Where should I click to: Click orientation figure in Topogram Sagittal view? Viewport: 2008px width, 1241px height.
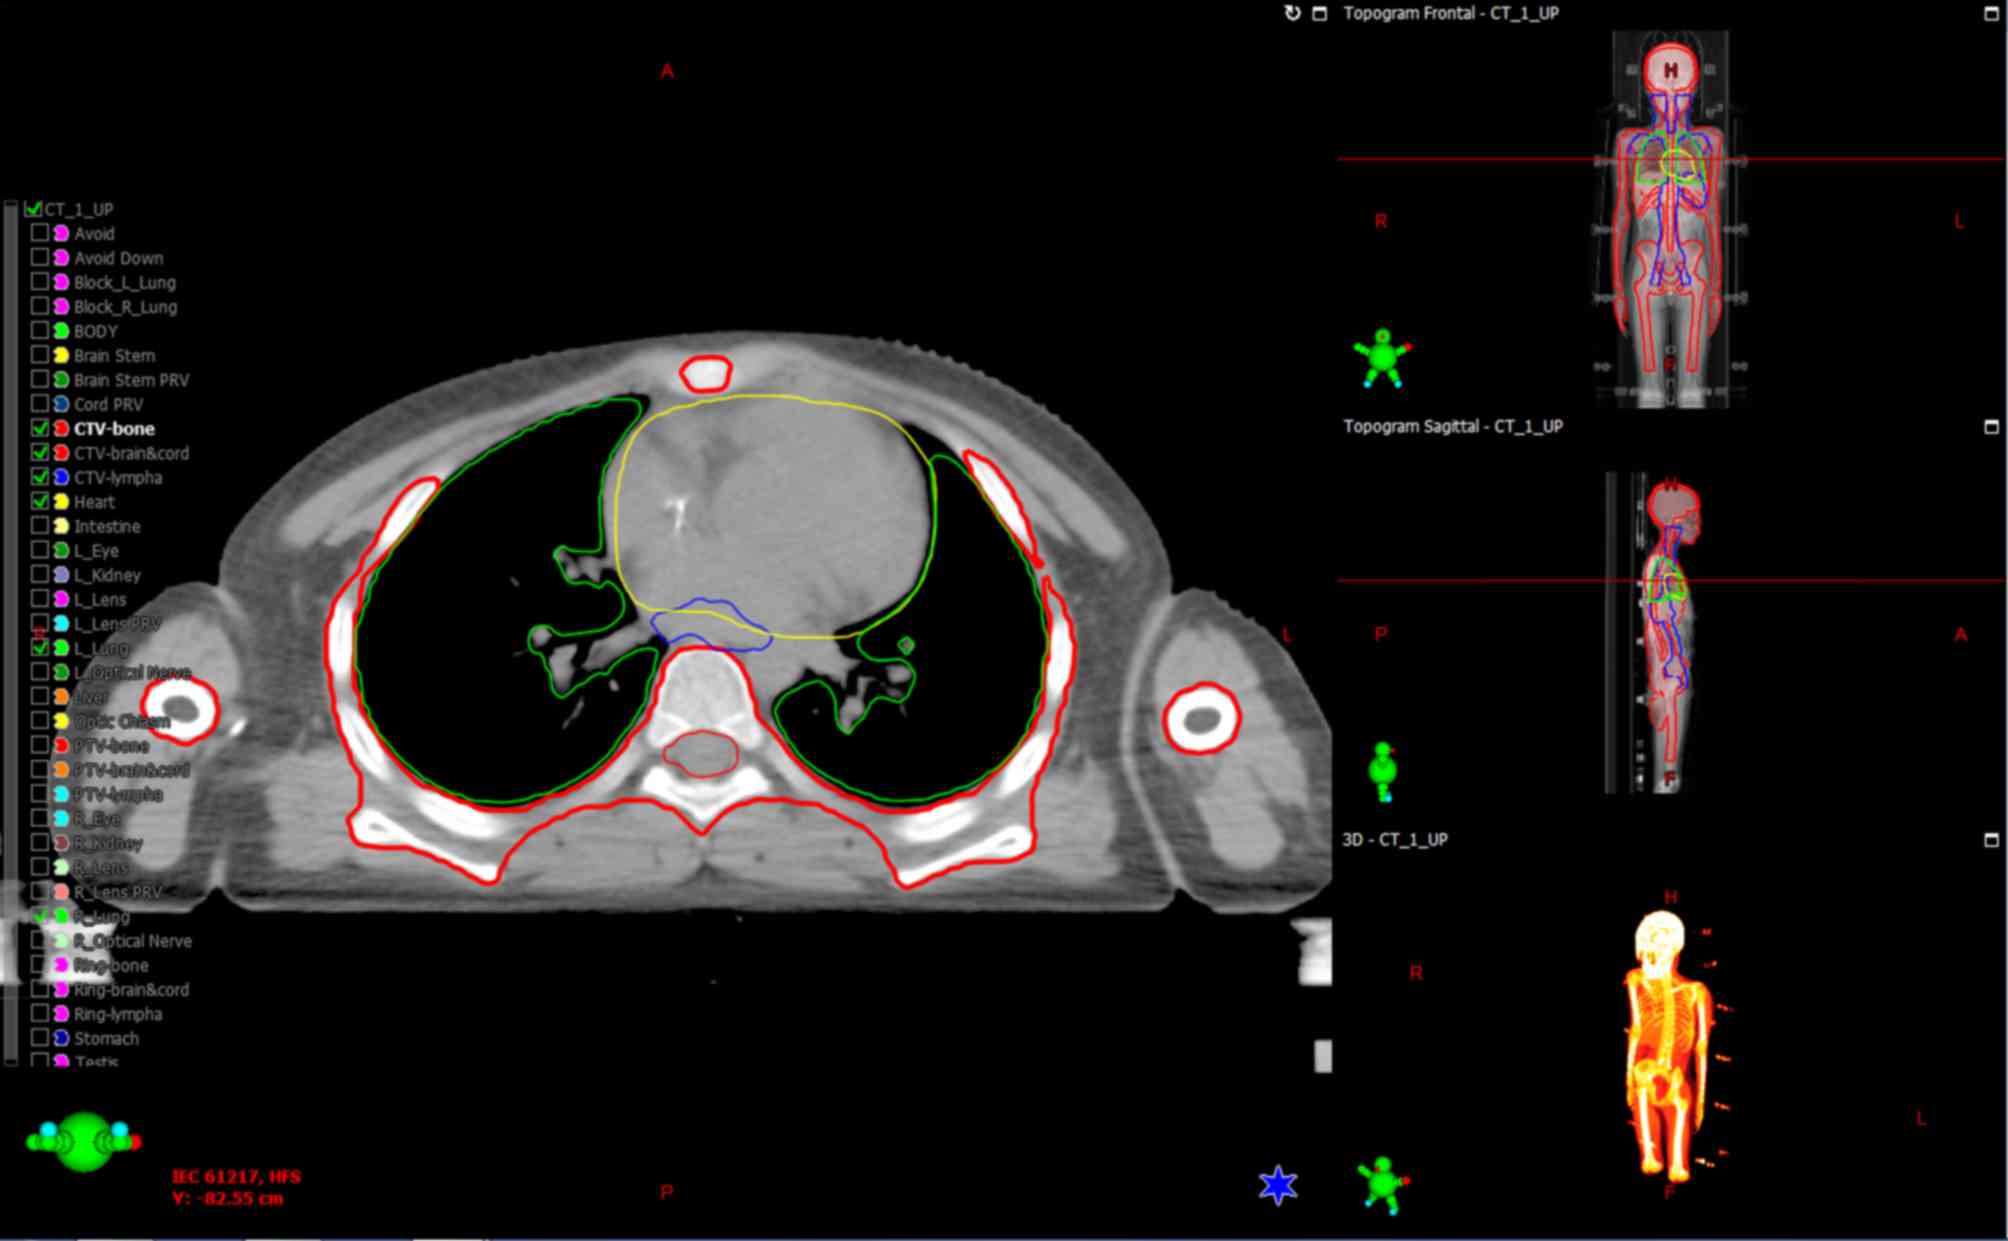(1383, 770)
